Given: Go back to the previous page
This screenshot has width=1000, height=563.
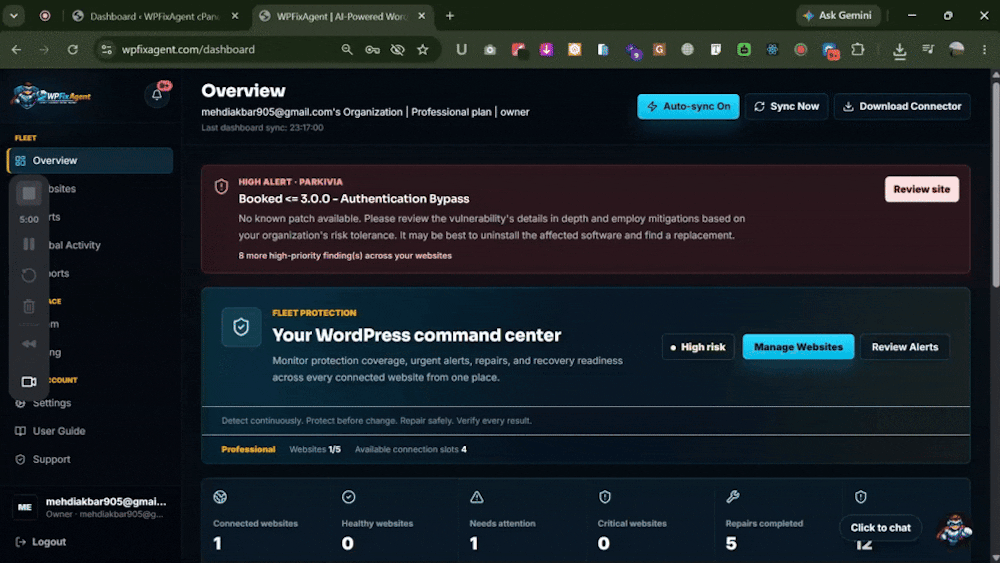Looking at the screenshot, I should tap(17, 50).
